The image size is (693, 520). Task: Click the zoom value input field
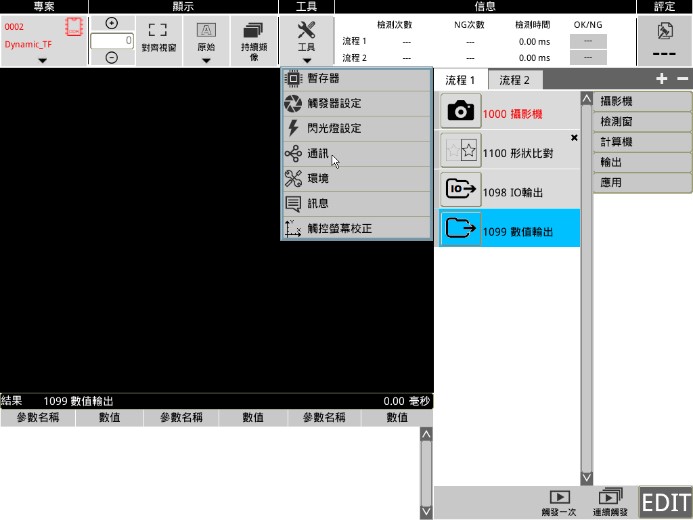pyautogui.click(x=112, y=41)
